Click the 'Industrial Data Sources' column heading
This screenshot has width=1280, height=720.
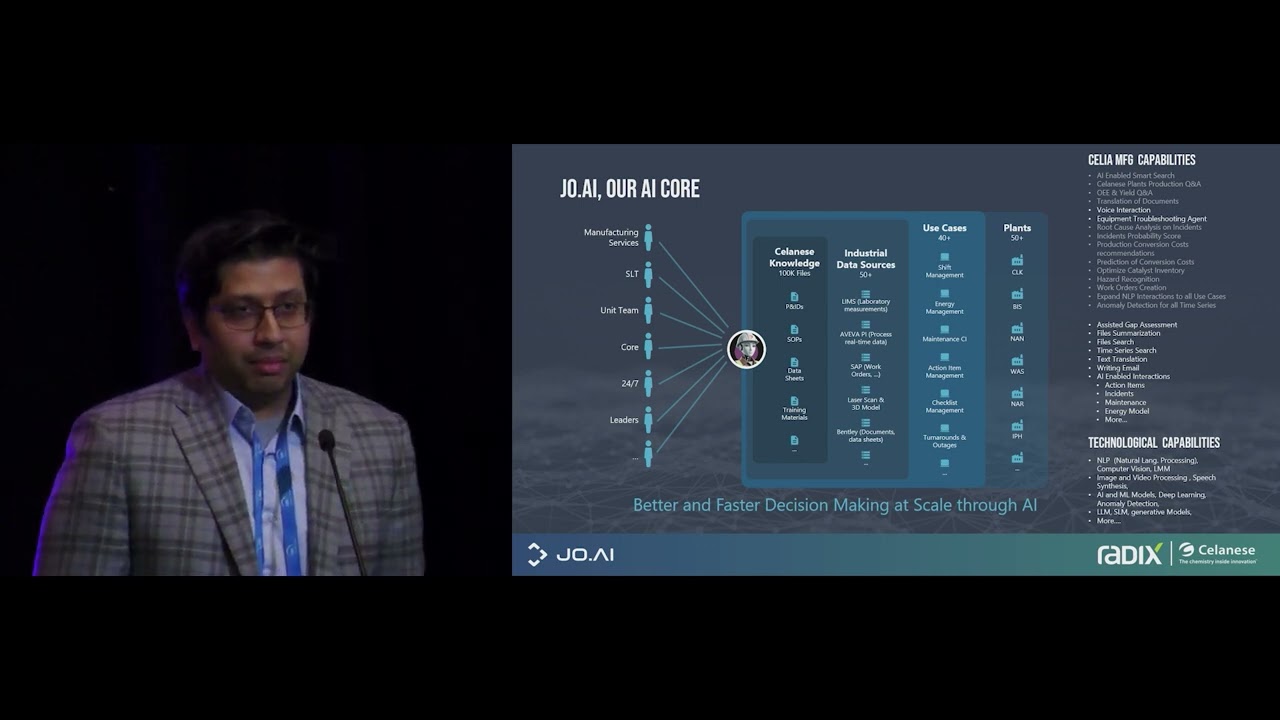(x=866, y=259)
